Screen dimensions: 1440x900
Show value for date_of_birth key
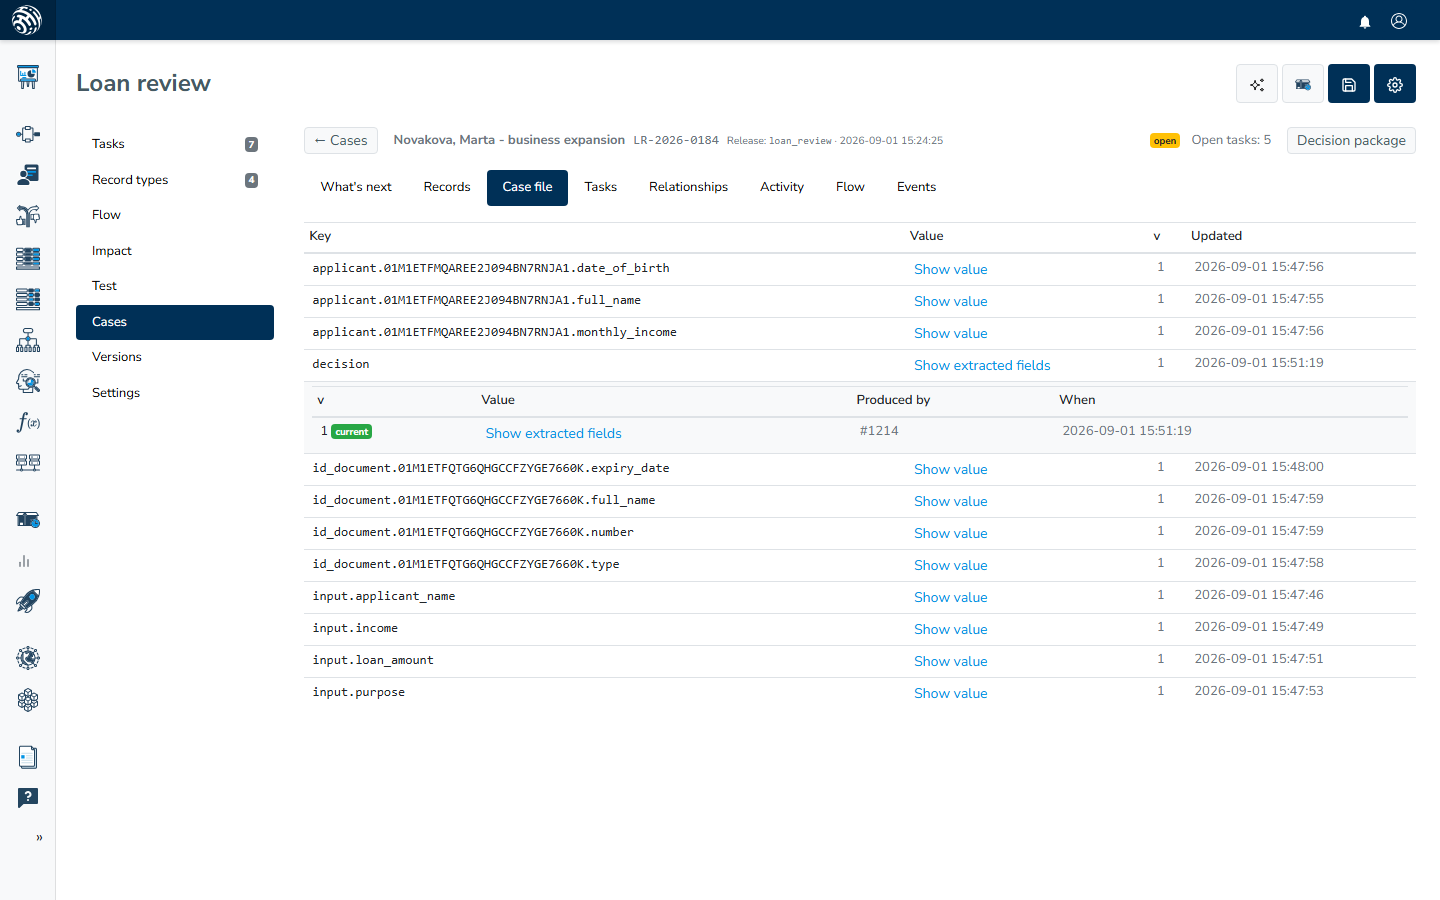point(950,270)
